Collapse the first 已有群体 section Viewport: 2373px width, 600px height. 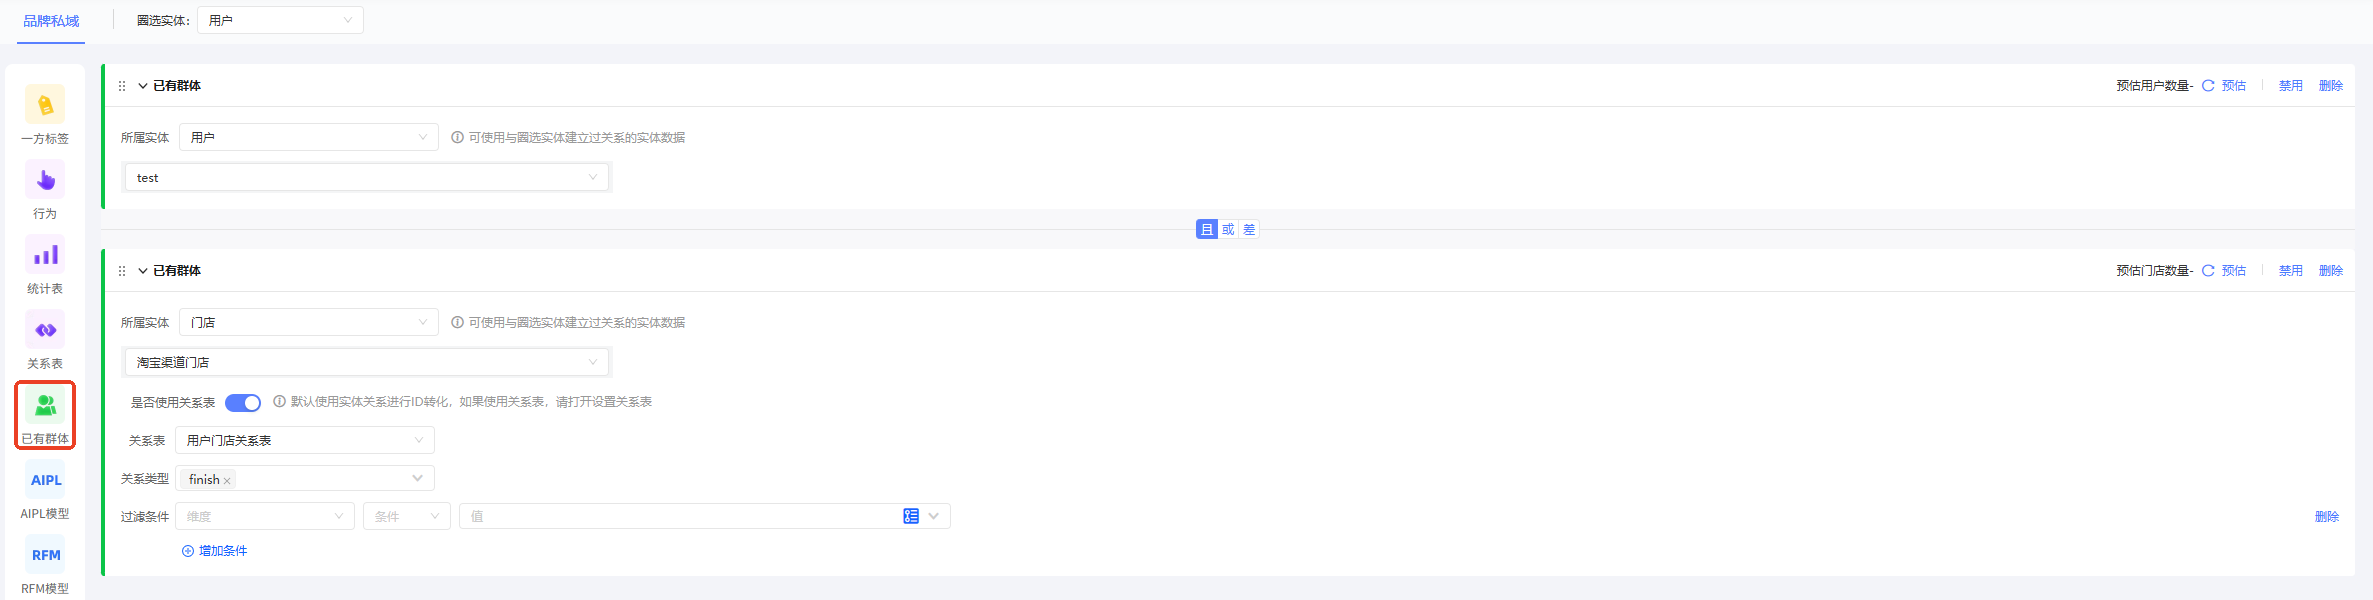143,86
